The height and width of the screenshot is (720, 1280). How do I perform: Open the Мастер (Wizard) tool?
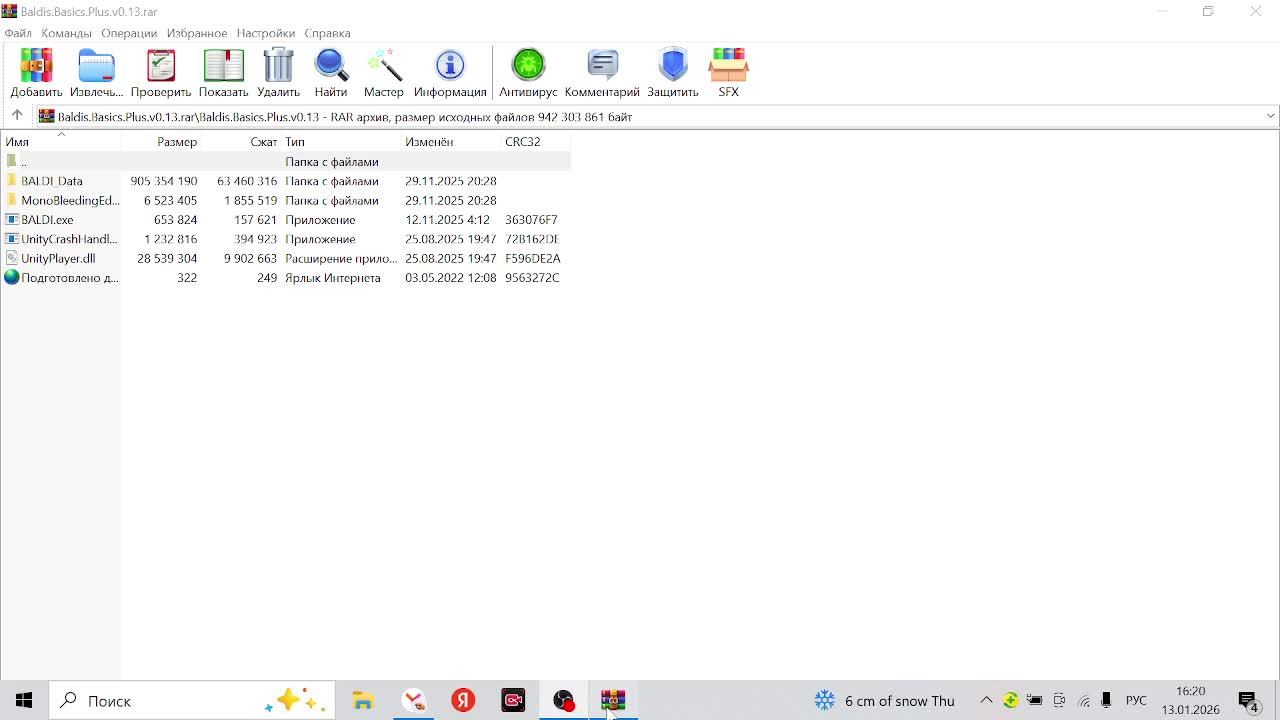(384, 73)
